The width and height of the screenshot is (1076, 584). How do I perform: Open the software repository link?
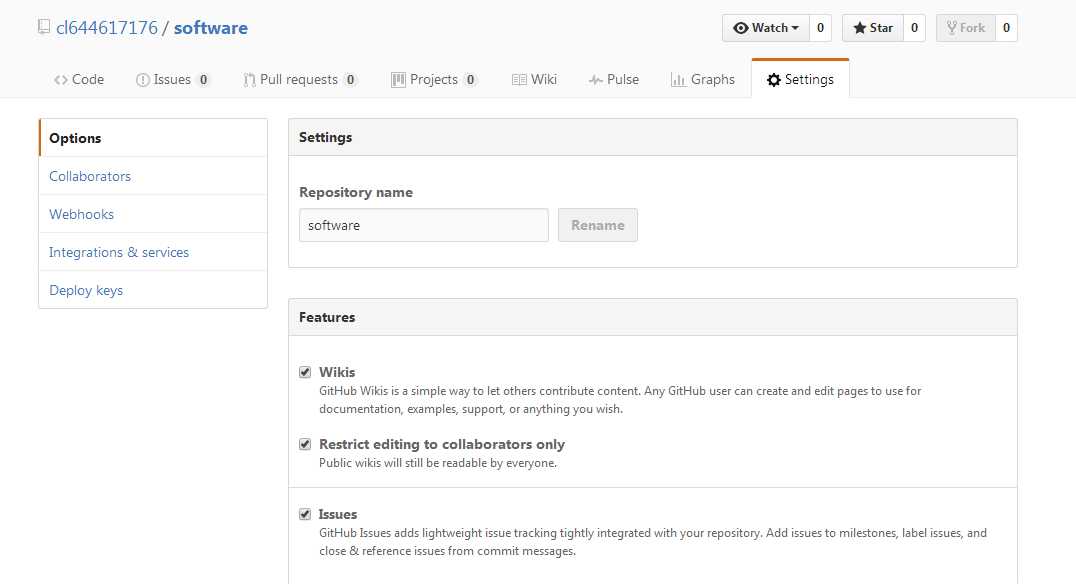(211, 28)
